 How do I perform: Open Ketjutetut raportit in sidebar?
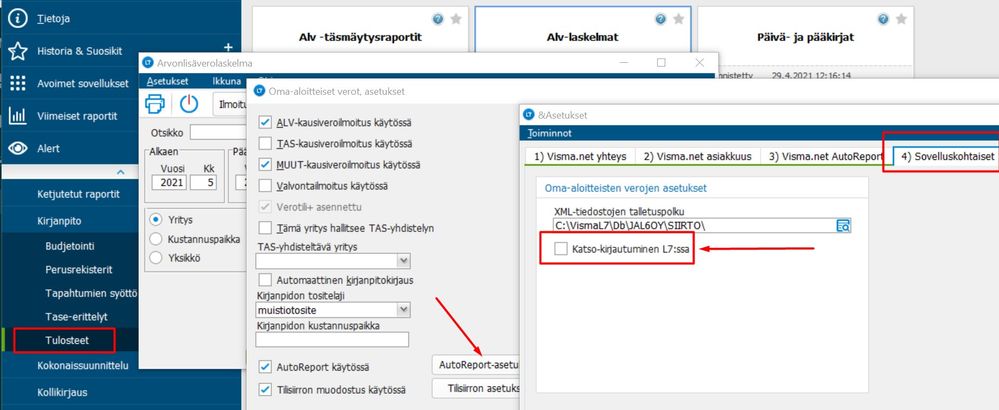click(78, 194)
